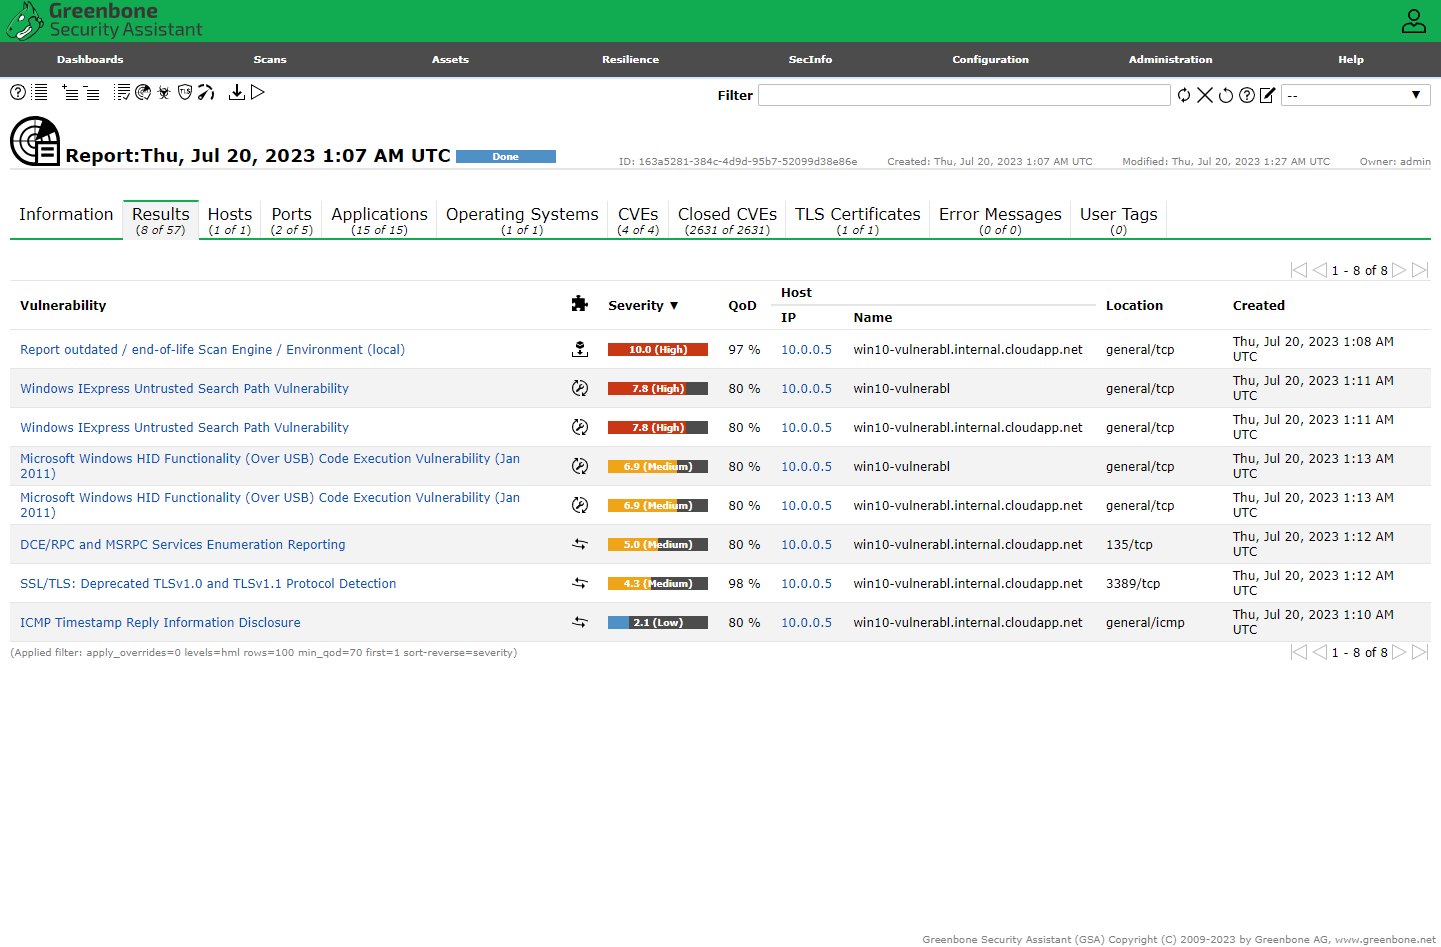1441x947 pixels.
Task: Open the Configuration menu
Action: pos(990,59)
